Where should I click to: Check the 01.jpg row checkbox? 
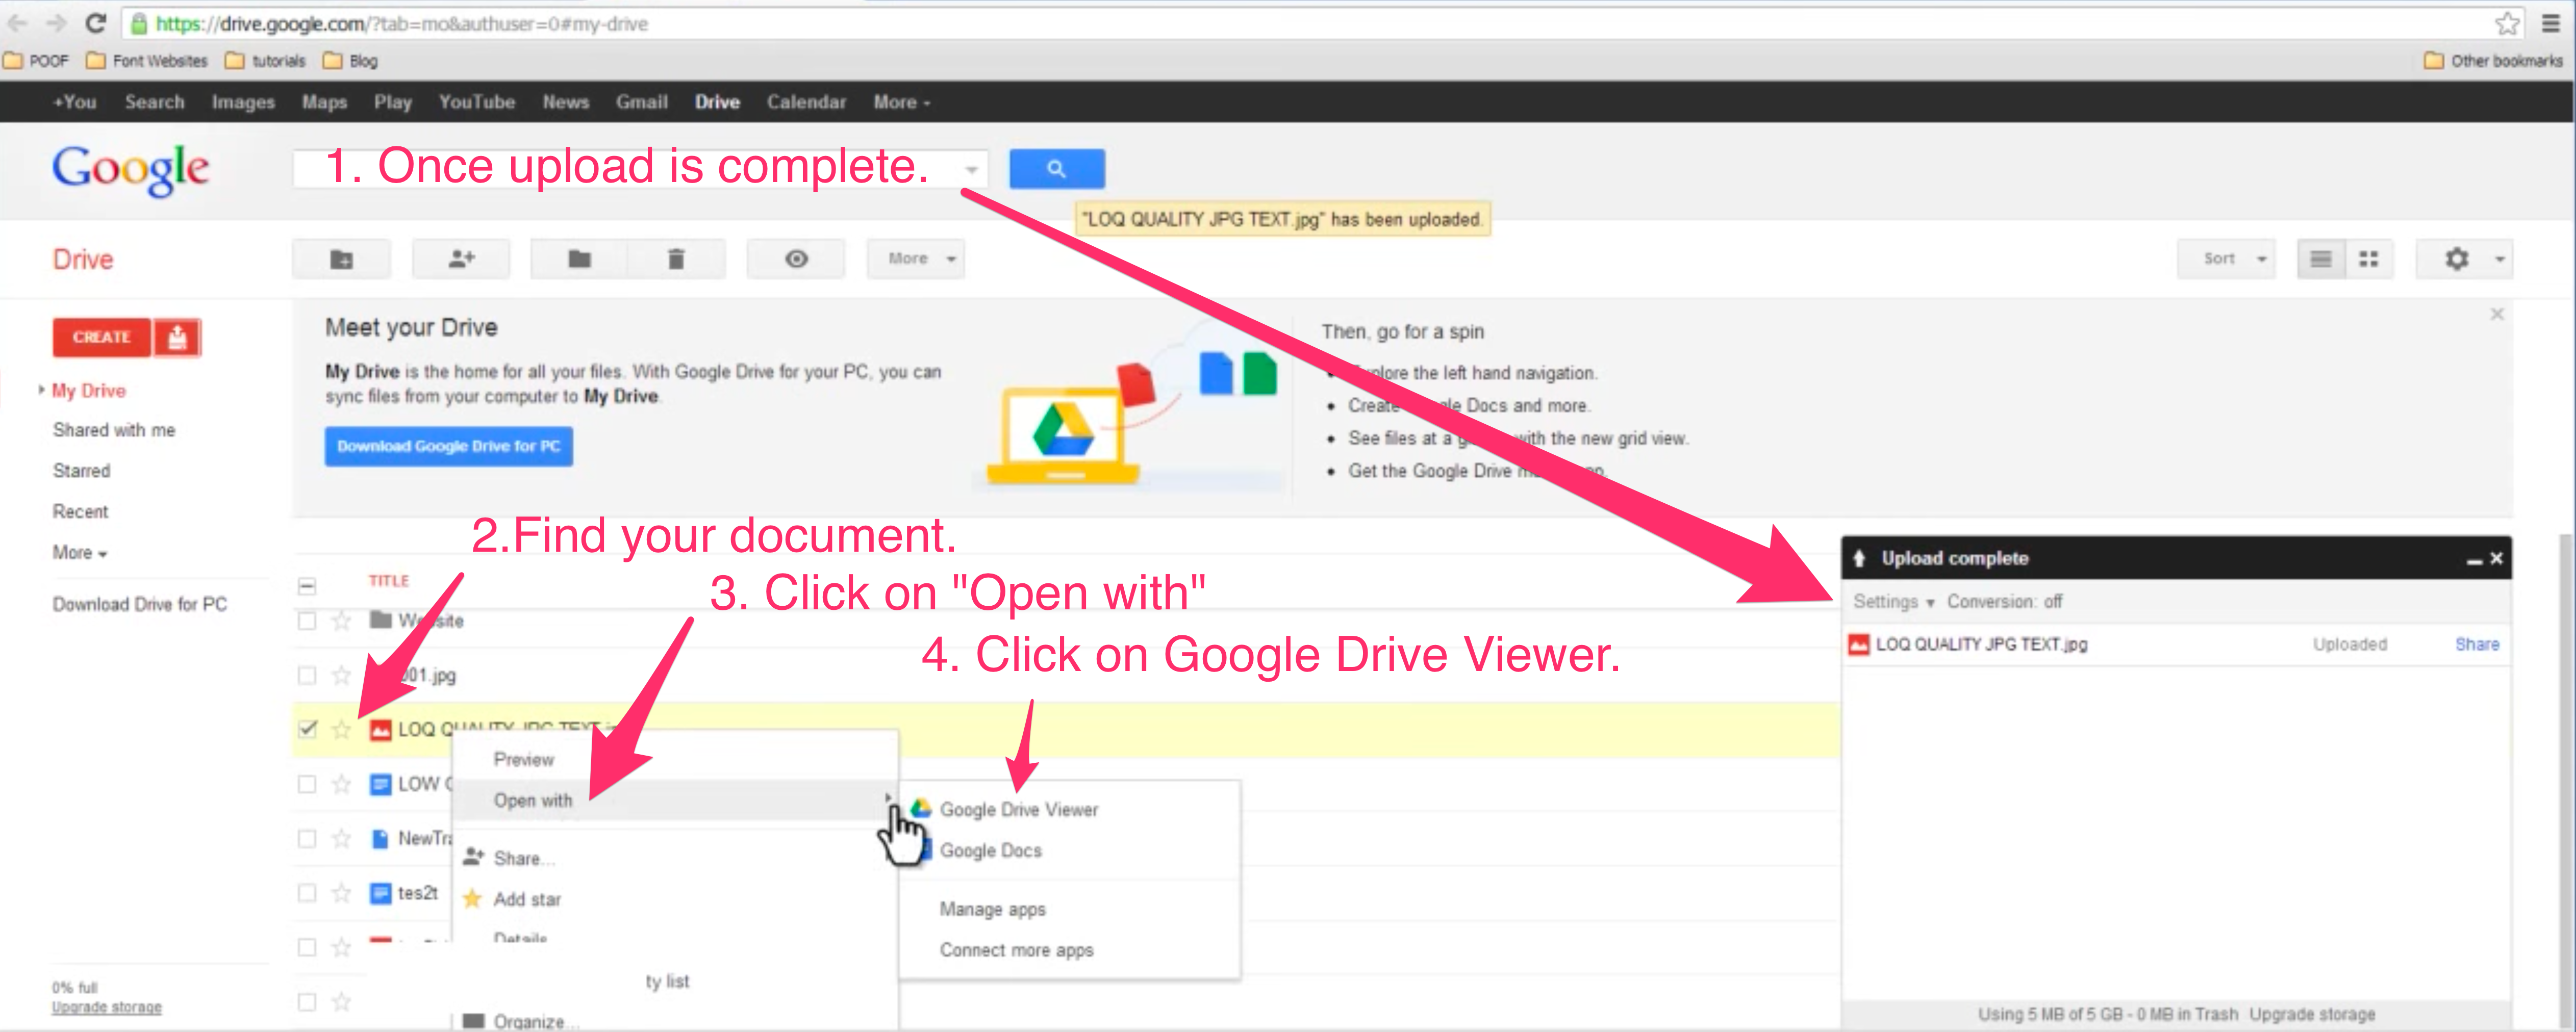[307, 675]
